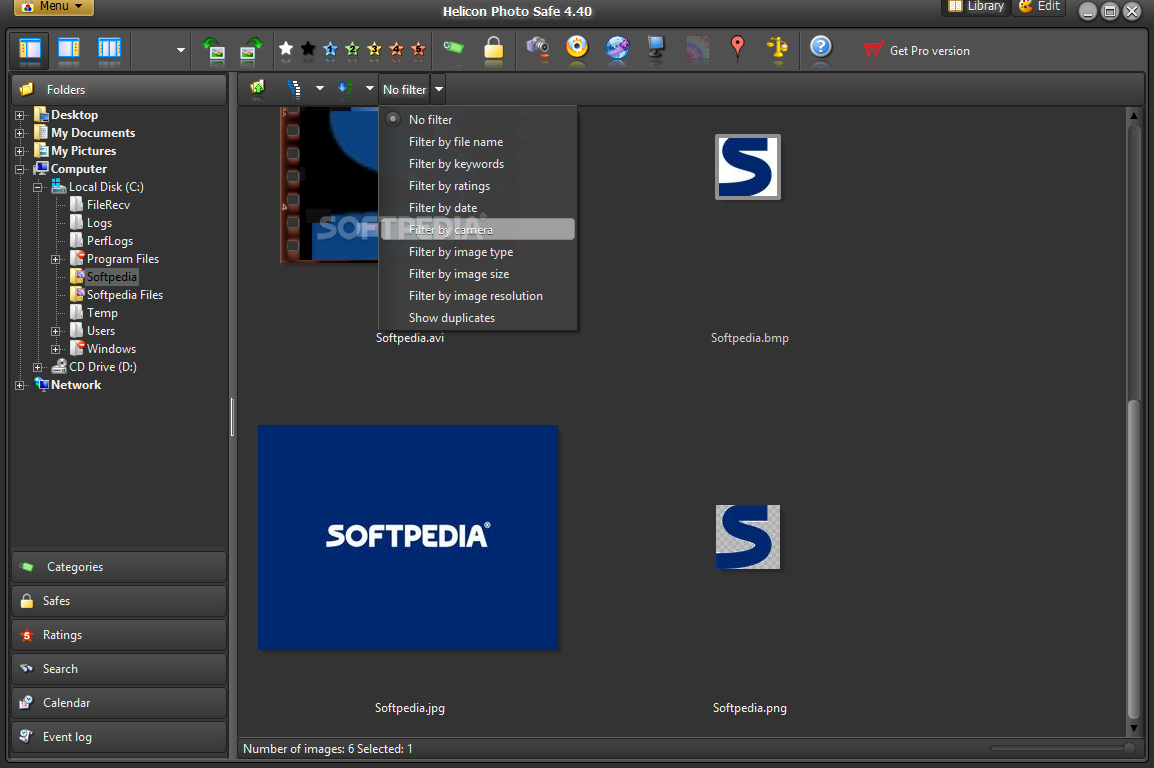
Task: Click the CD burn disc icon
Action: 577,48
